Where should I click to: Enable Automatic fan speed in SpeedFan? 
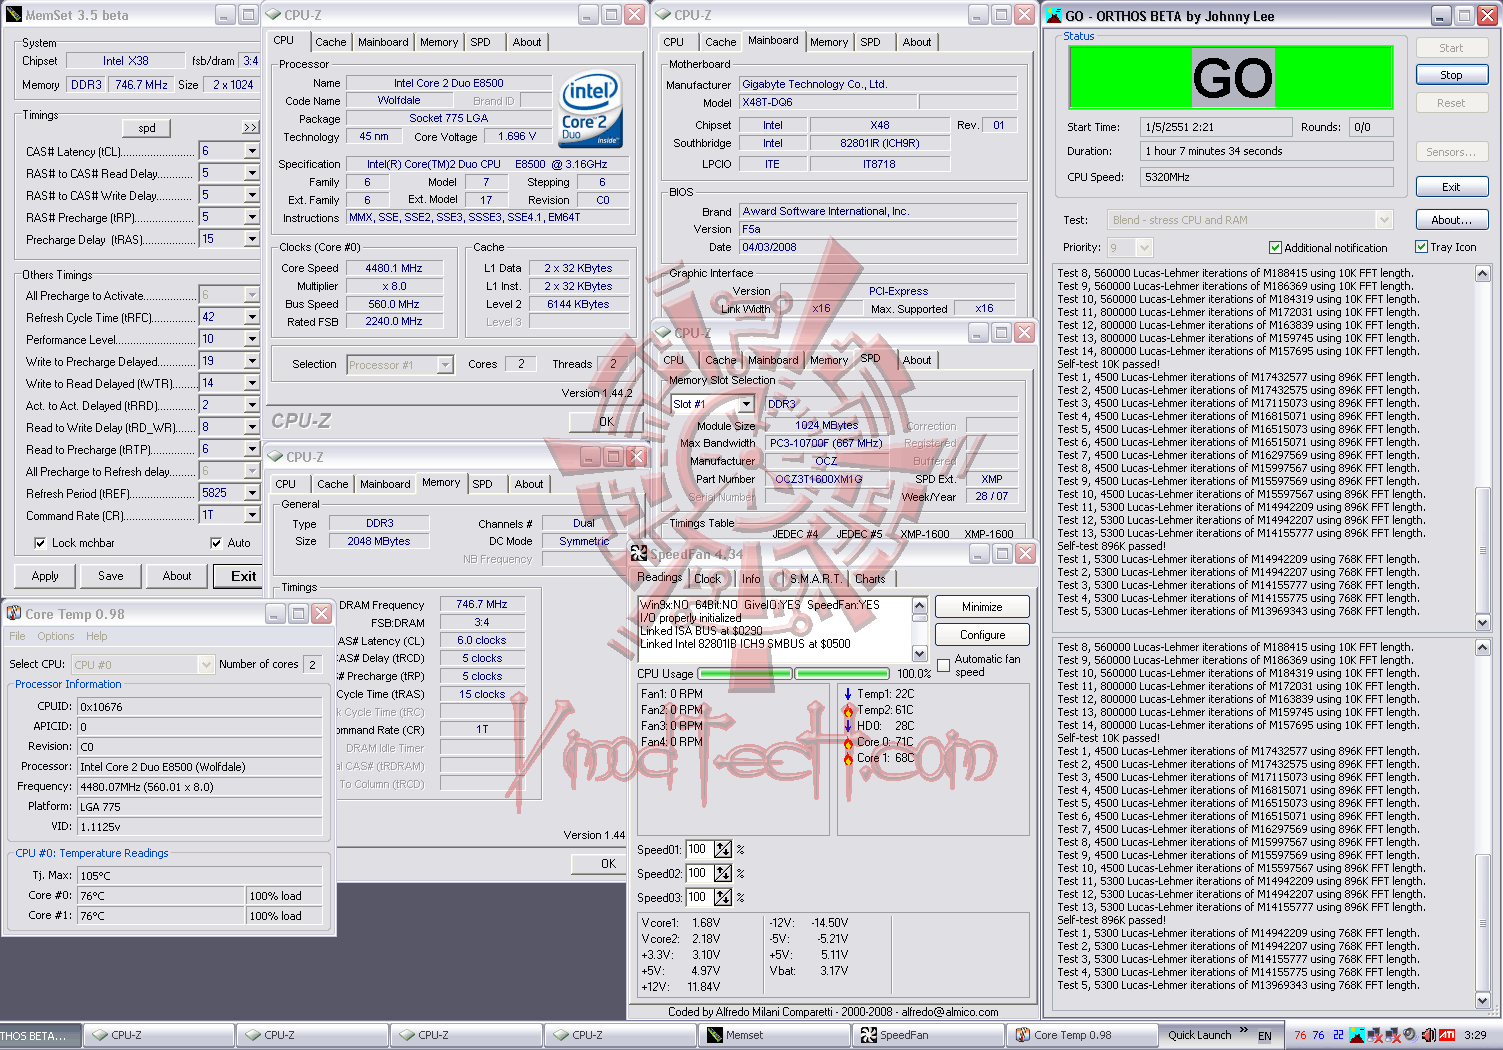point(943,665)
